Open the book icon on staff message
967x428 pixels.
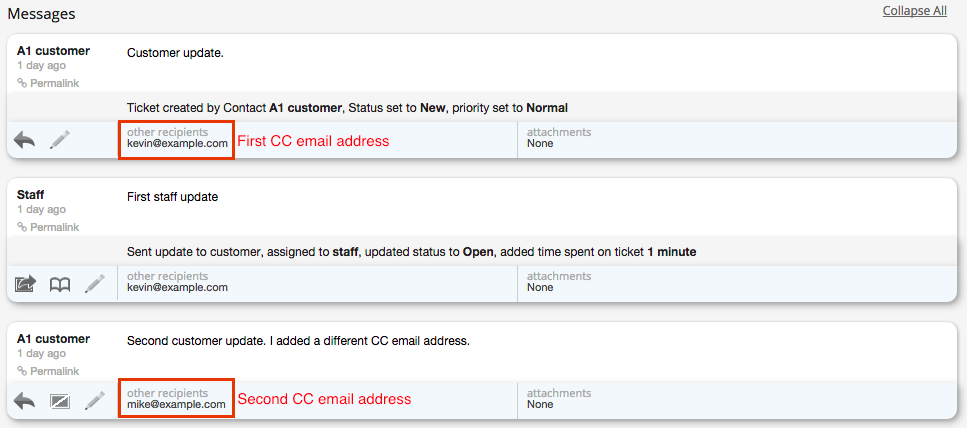pos(60,284)
